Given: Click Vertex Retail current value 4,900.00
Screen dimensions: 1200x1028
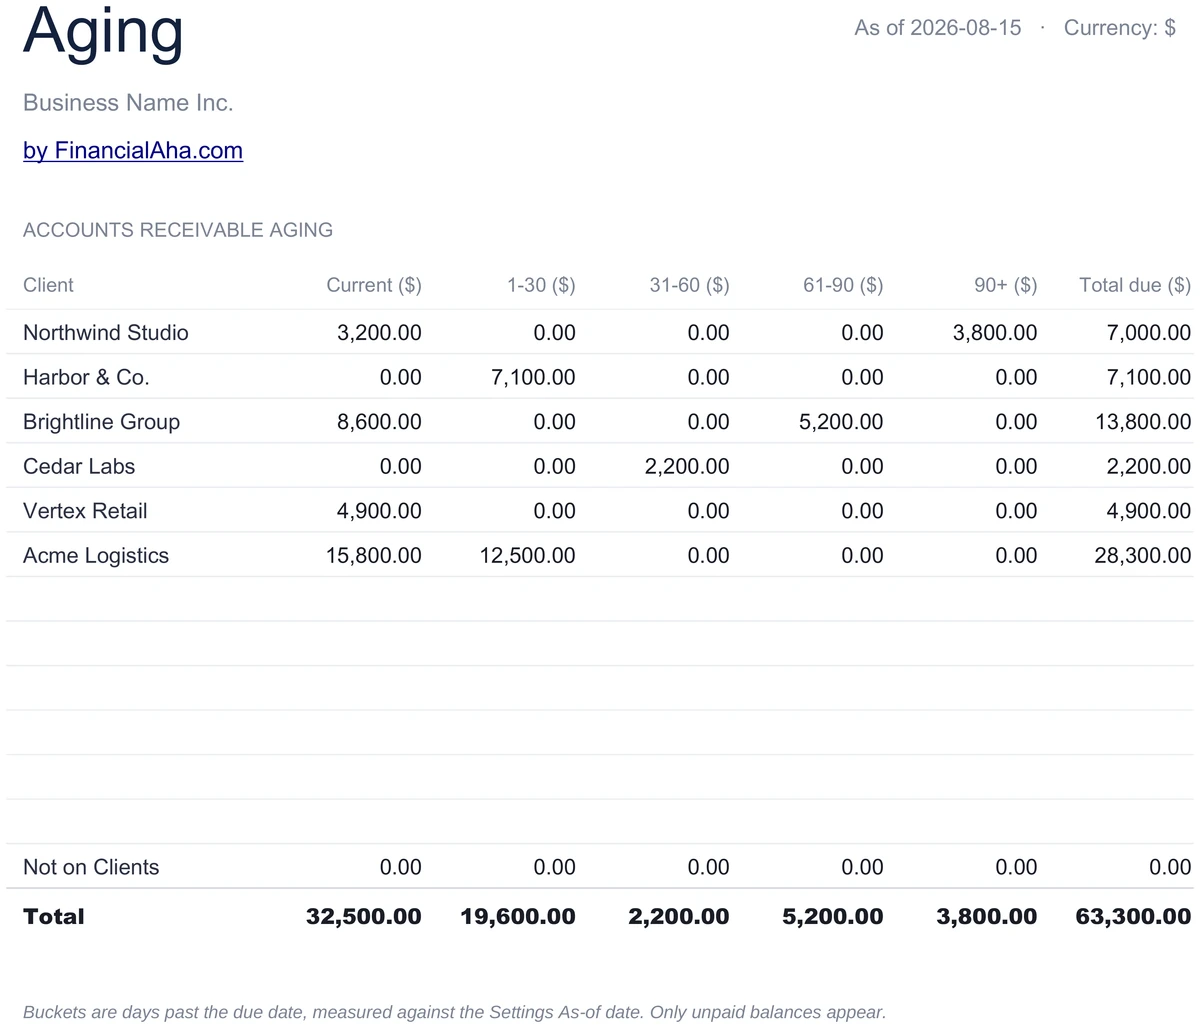Looking at the screenshot, I should [379, 511].
